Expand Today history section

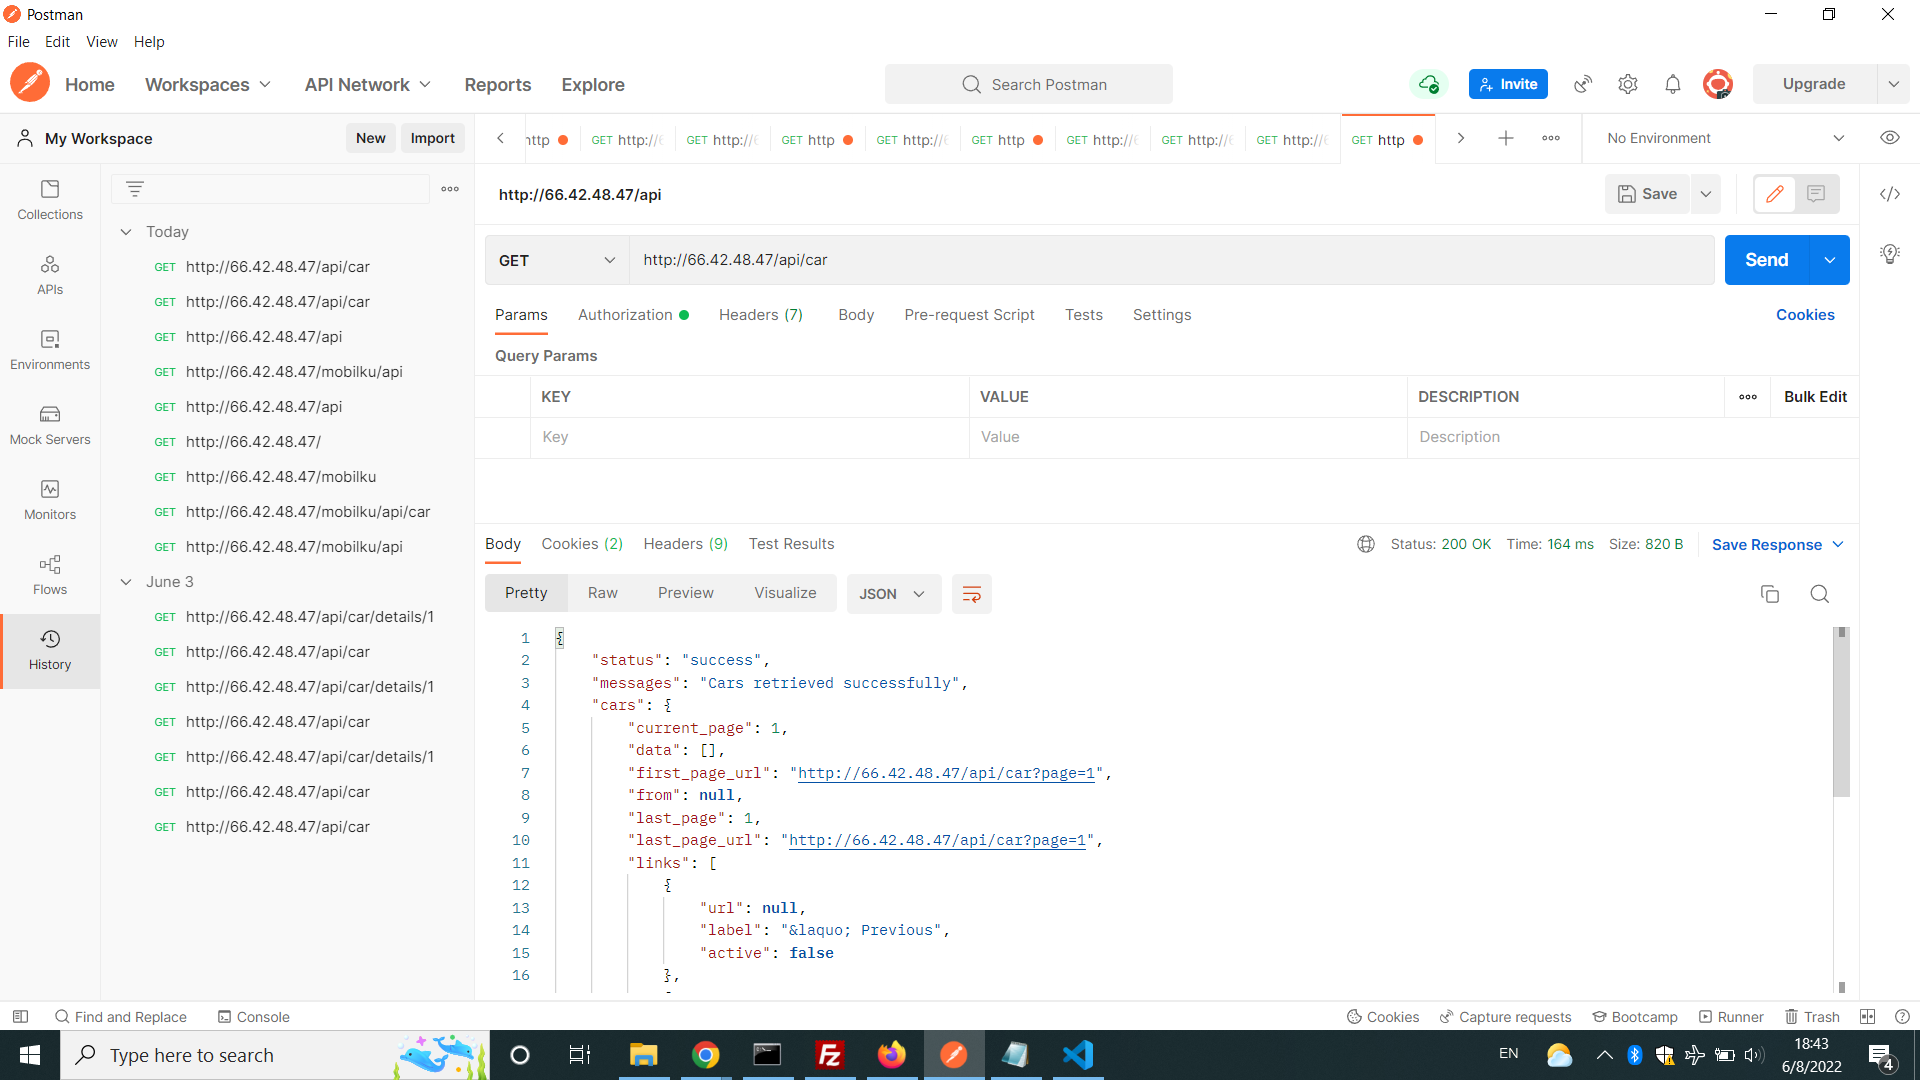[128, 231]
